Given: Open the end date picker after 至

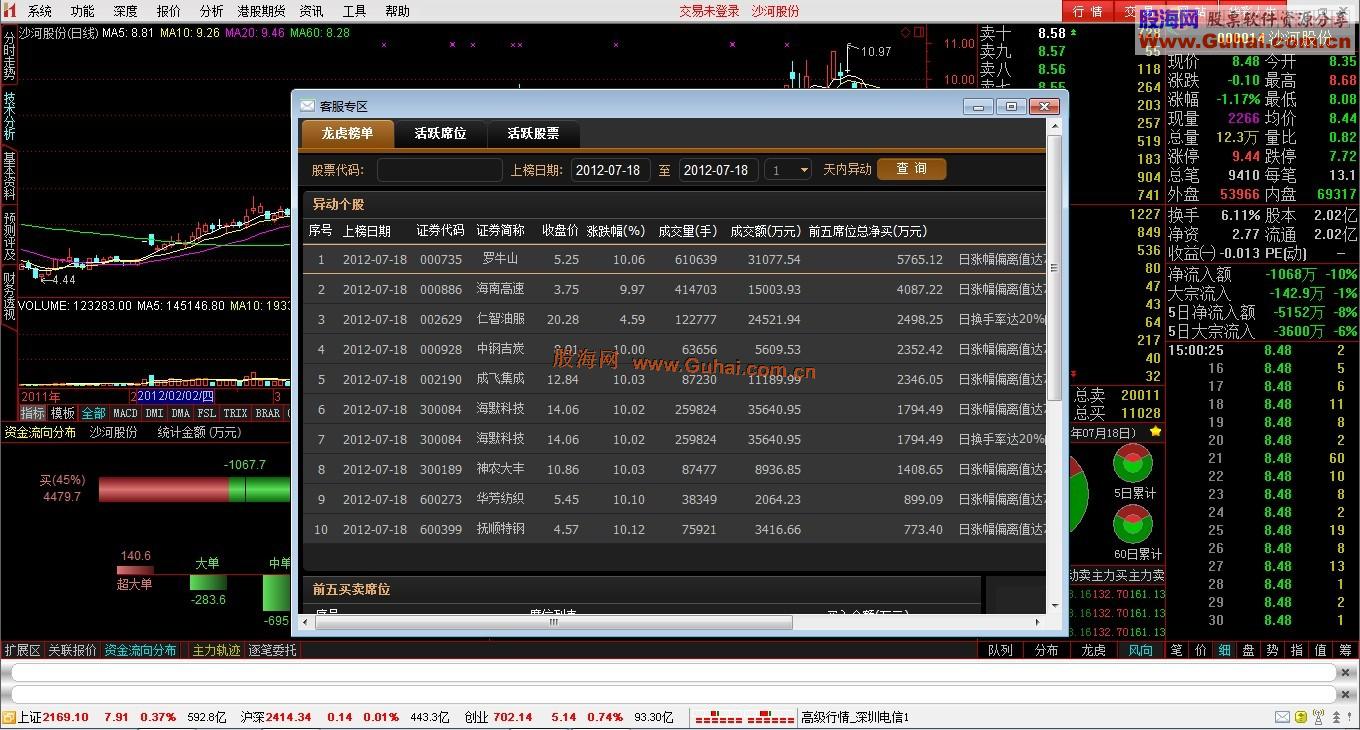Looking at the screenshot, I should tap(719, 170).
